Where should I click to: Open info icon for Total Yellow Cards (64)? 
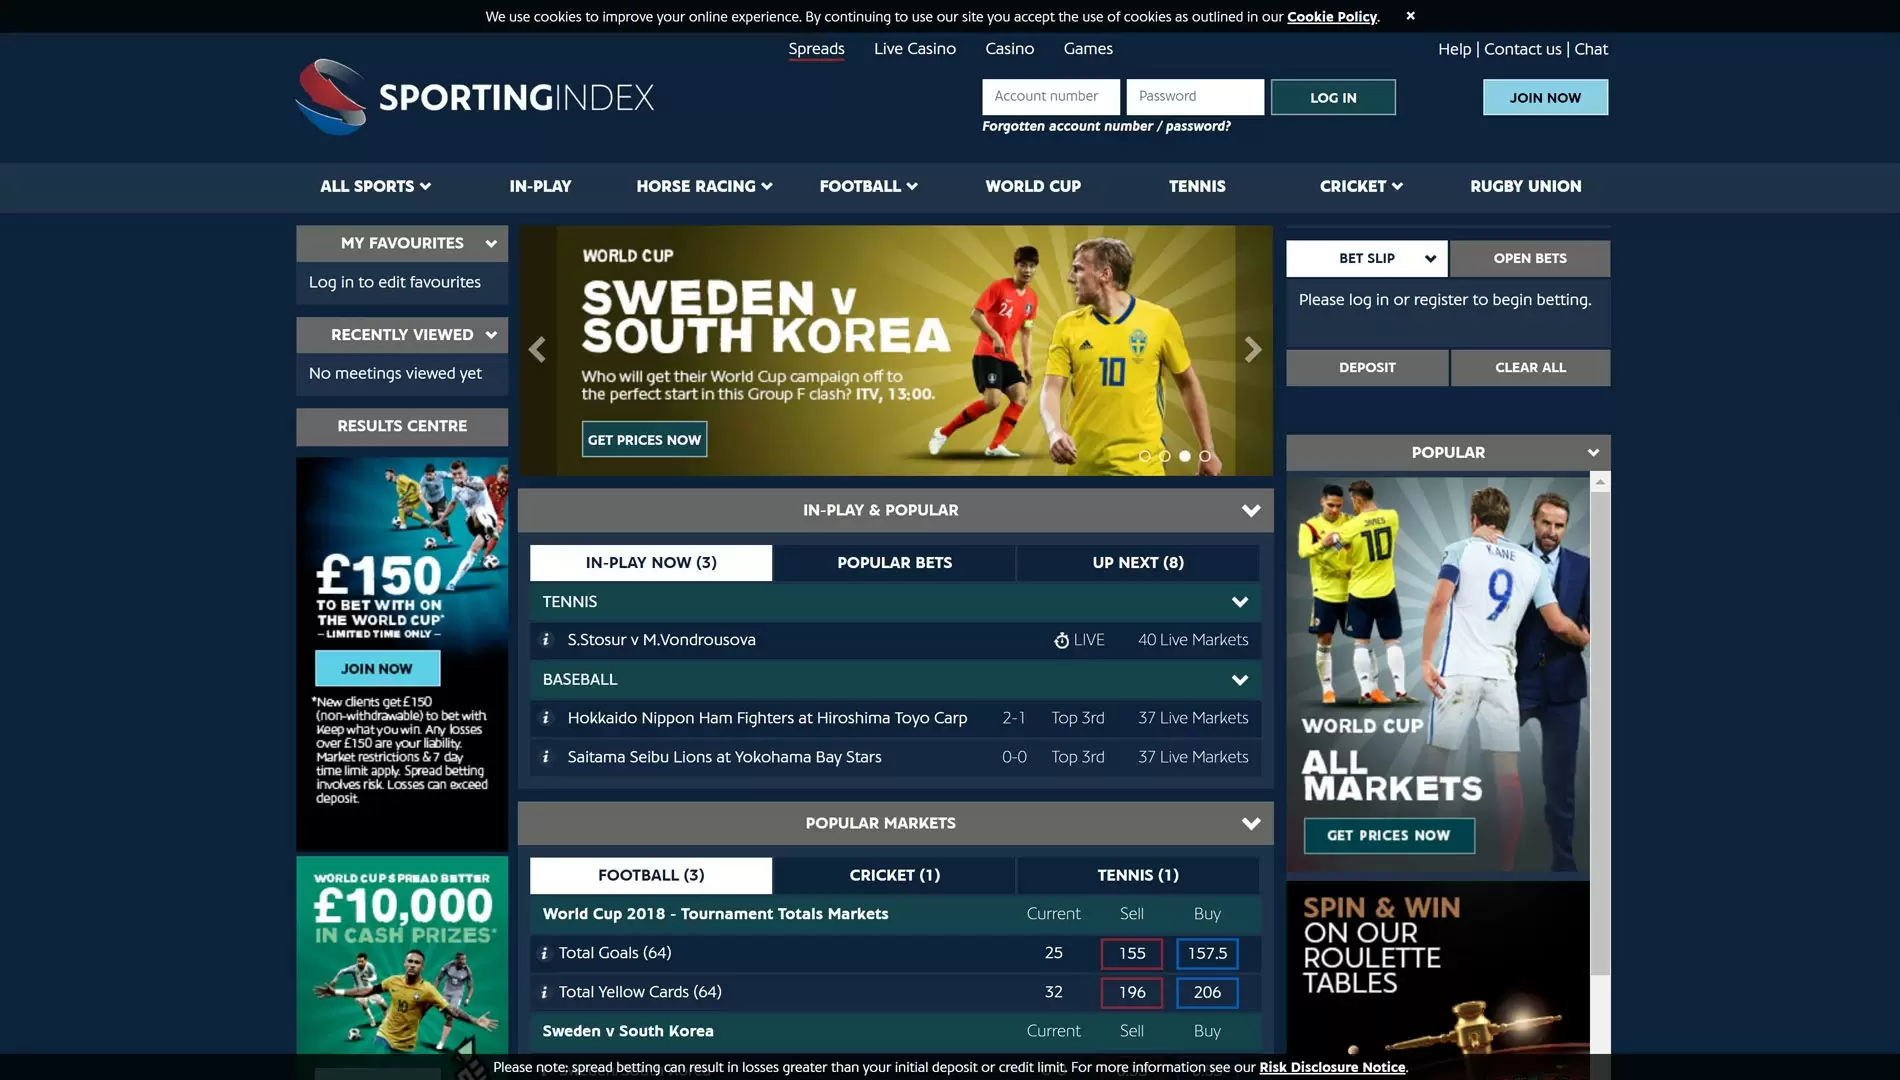coord(544,992)
